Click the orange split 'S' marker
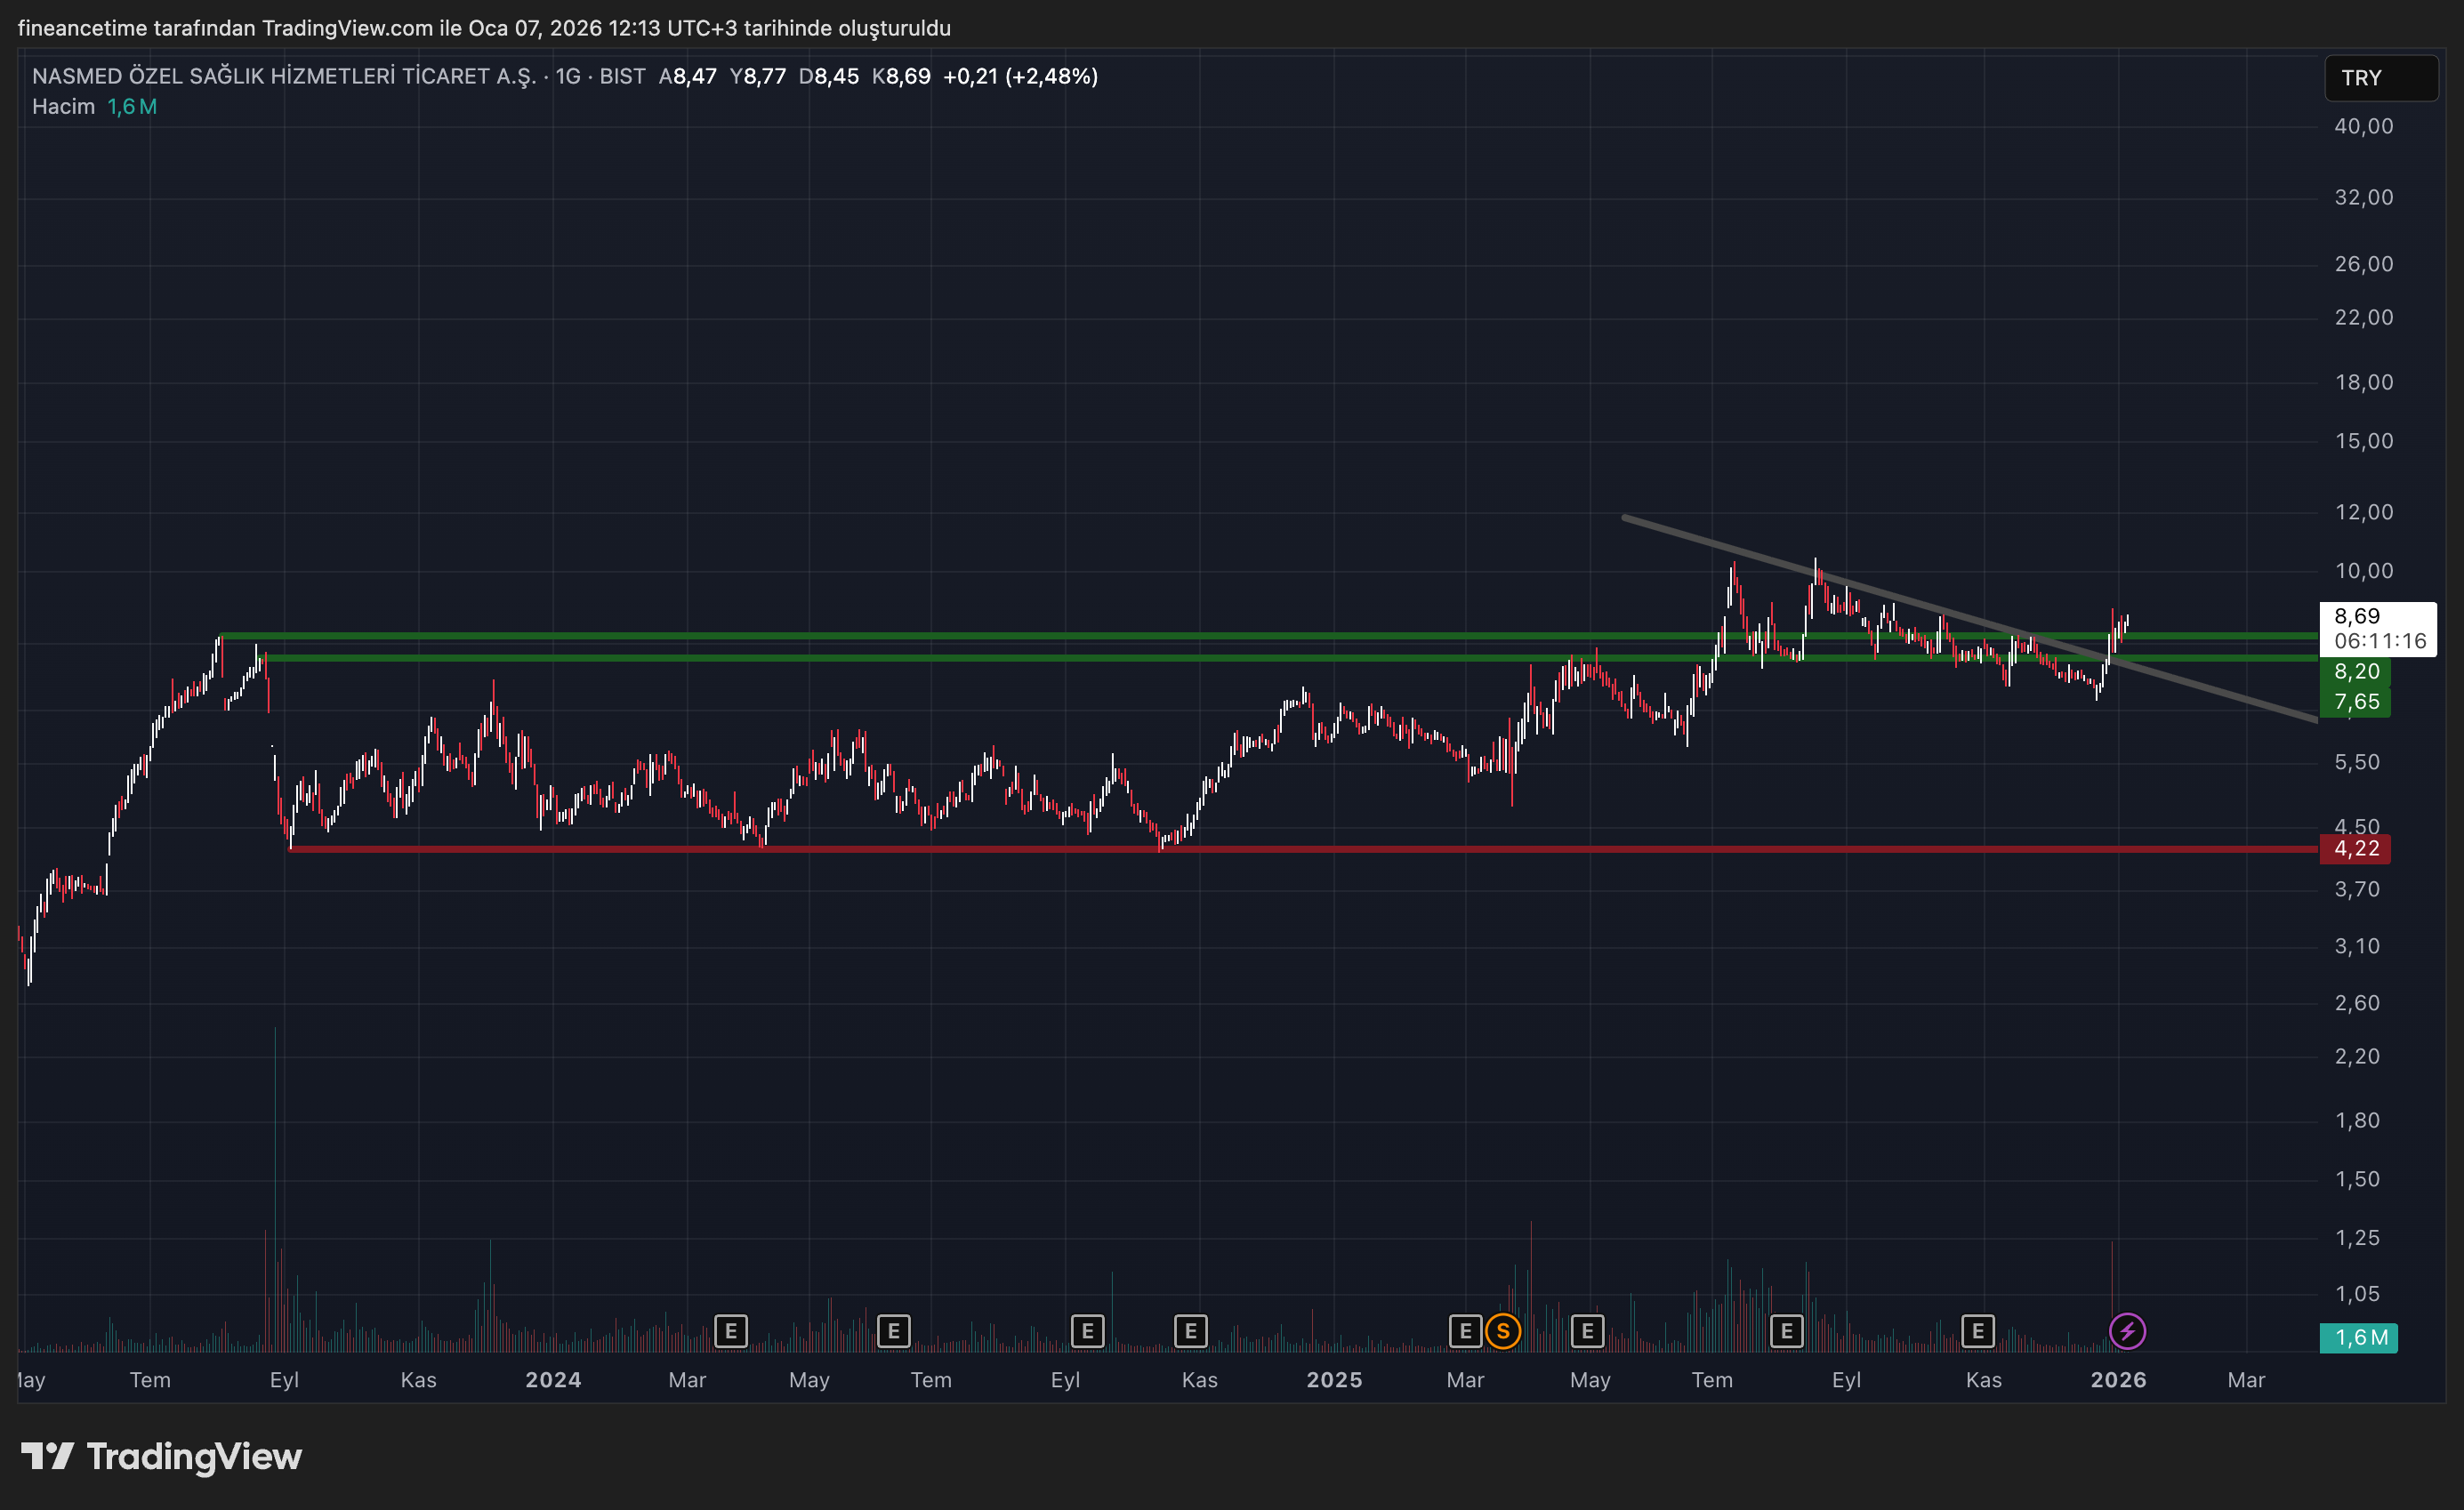 (x=1502, y=1331)
